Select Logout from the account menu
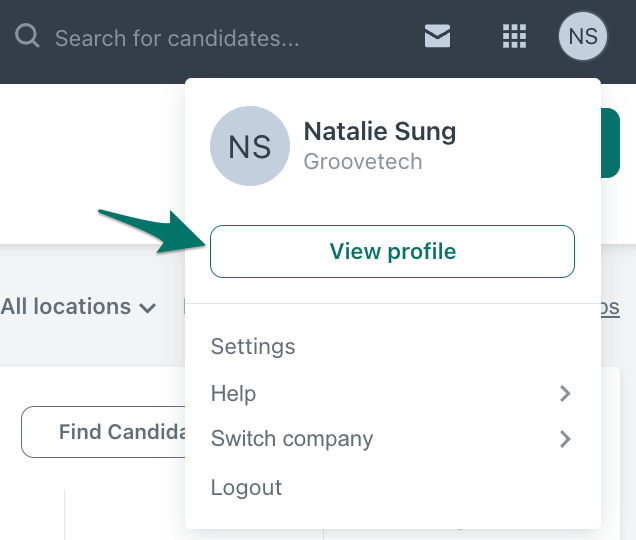 (246, 488)
